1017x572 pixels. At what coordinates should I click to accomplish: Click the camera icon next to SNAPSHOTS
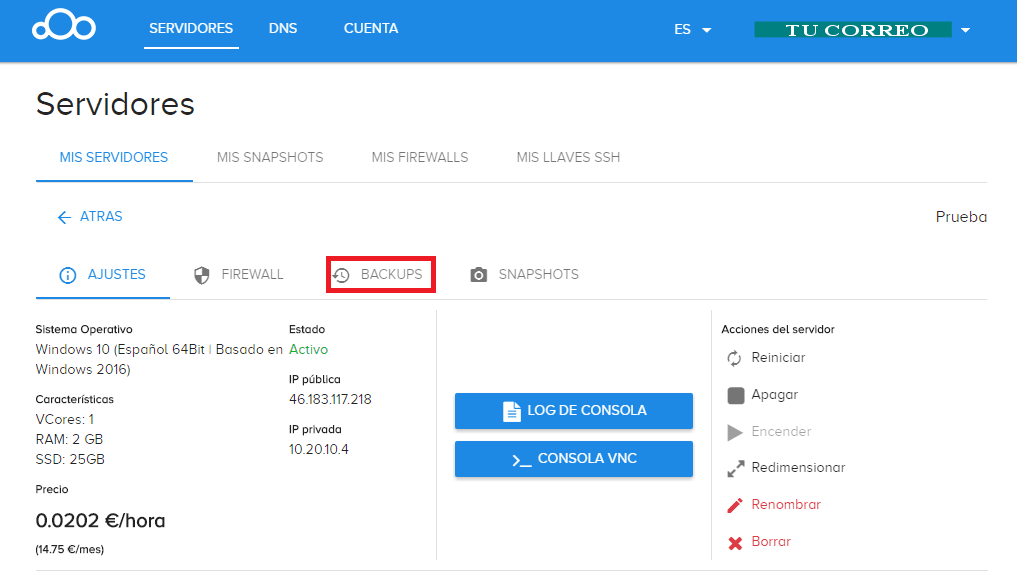[479, 275]
